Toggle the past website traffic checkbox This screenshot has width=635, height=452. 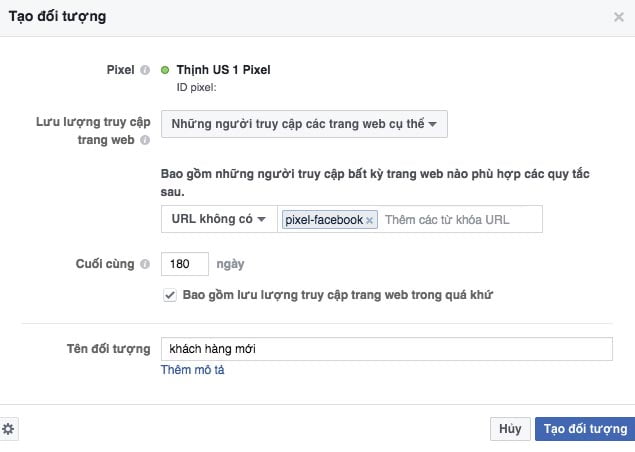[170, 295]
